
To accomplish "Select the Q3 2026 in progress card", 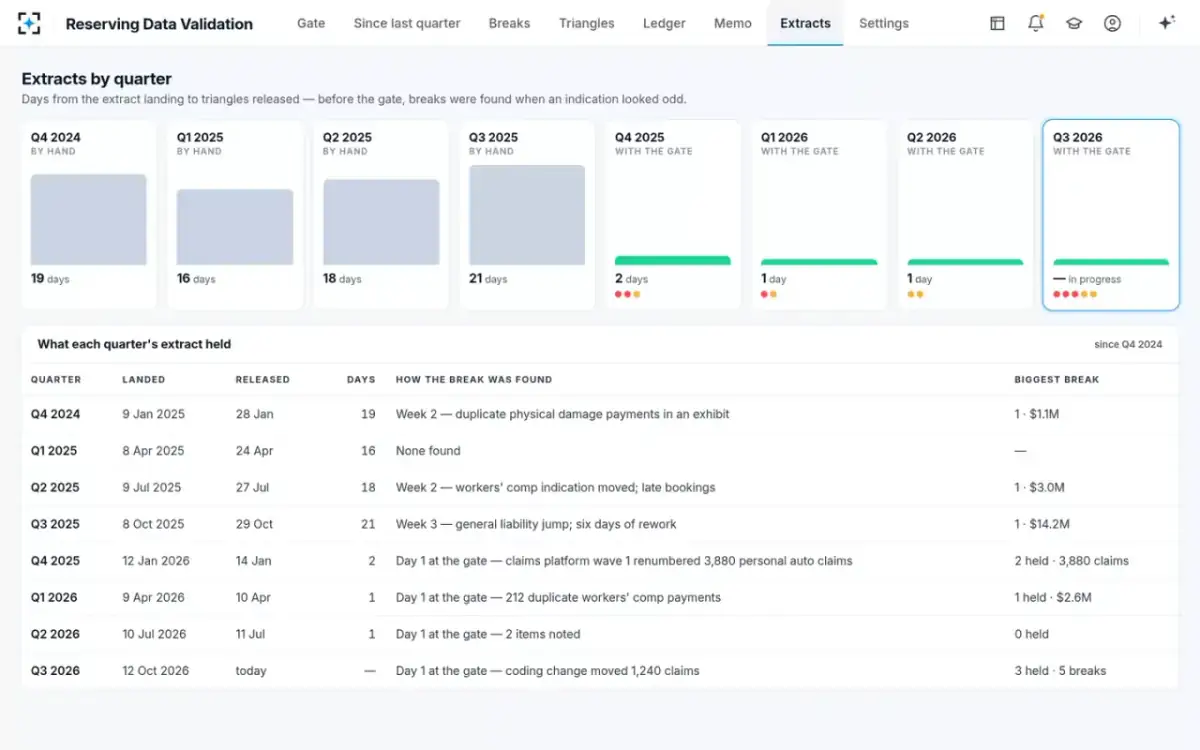I will [1111, 215].
